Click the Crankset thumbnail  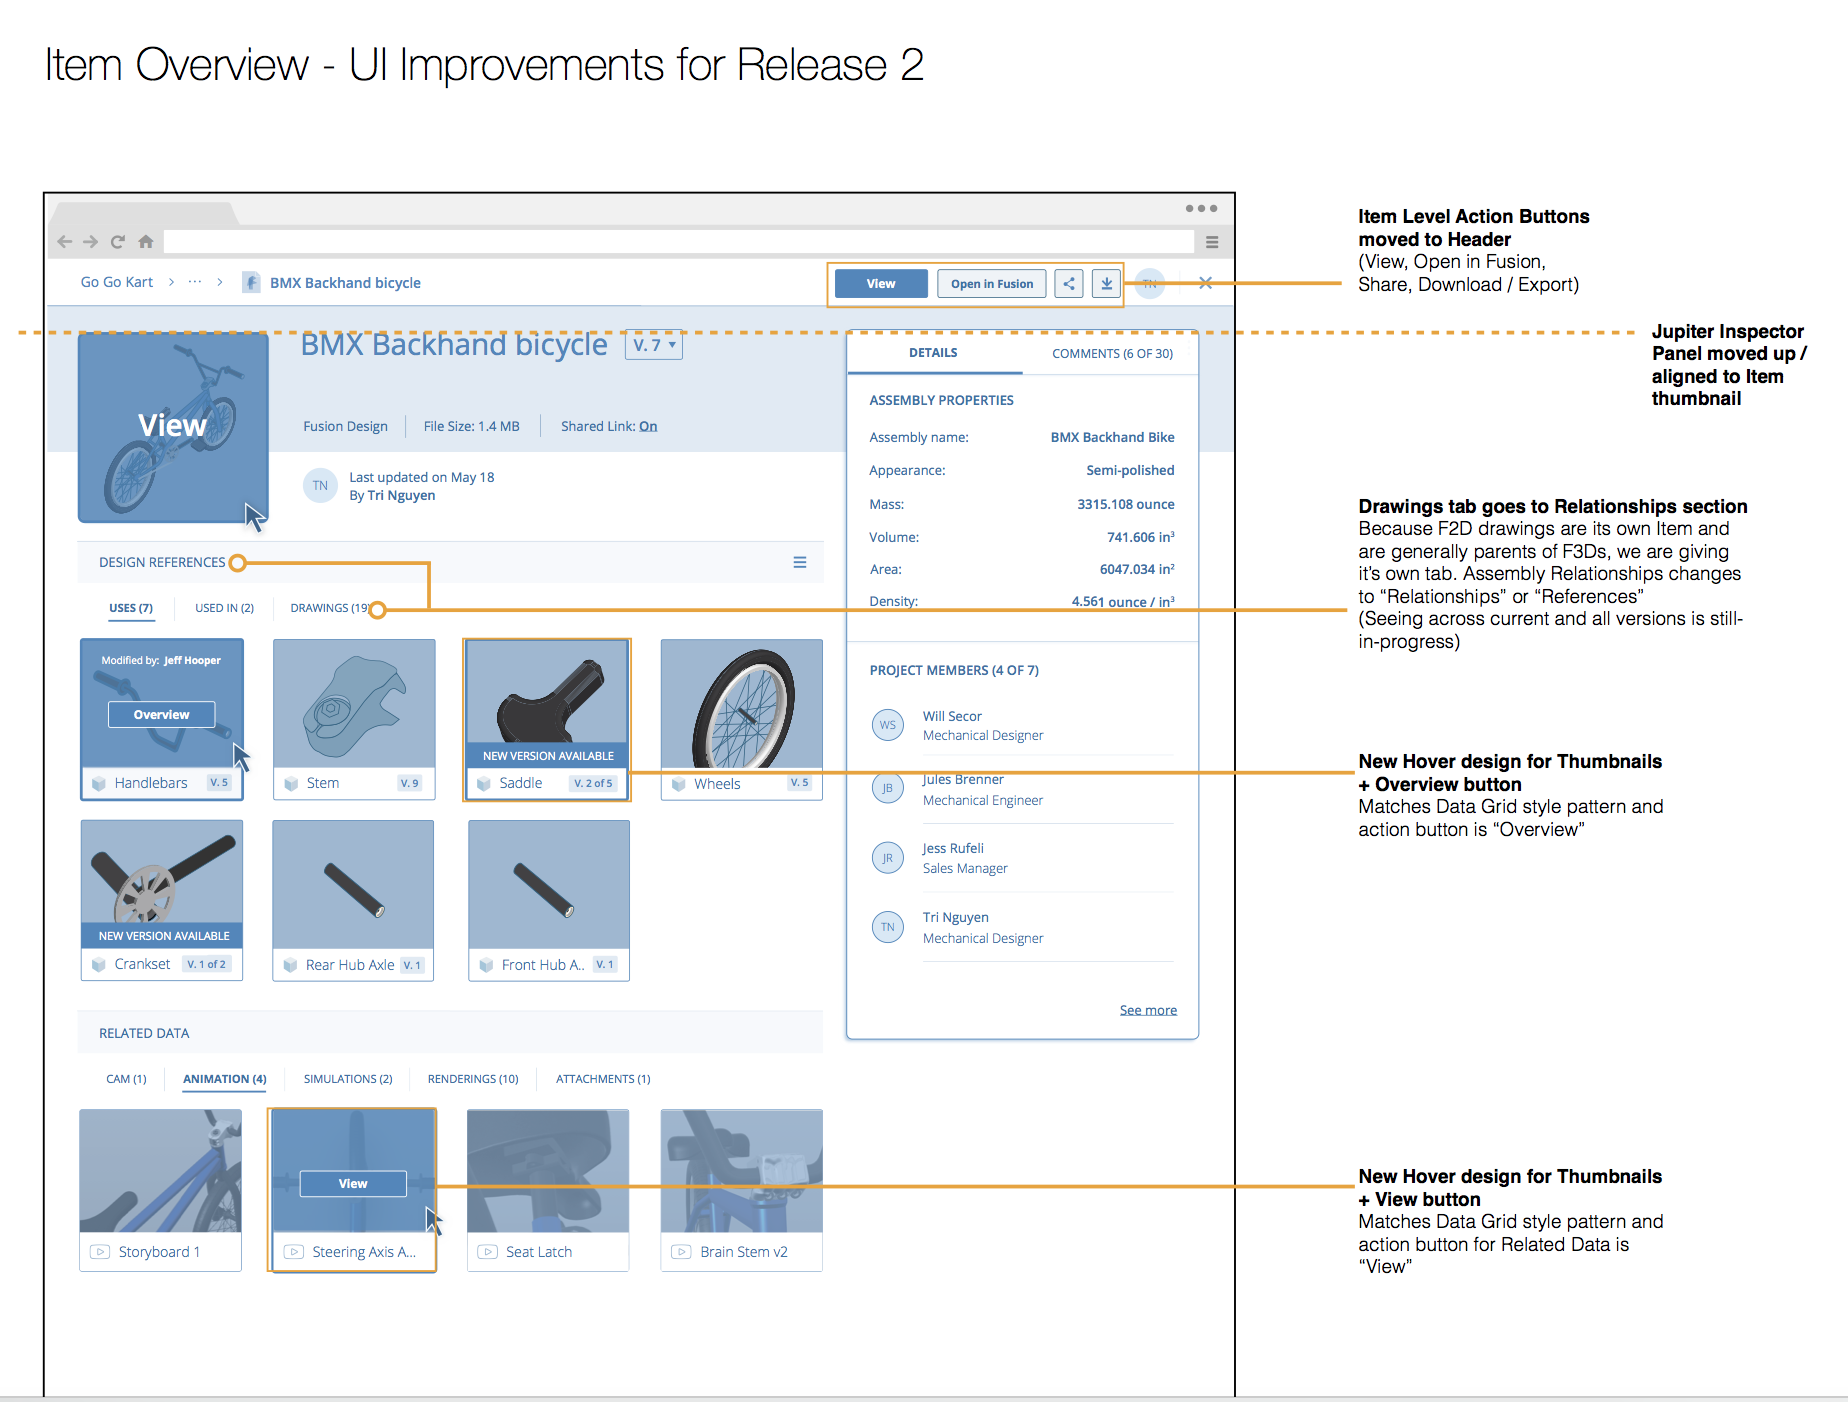162,900
